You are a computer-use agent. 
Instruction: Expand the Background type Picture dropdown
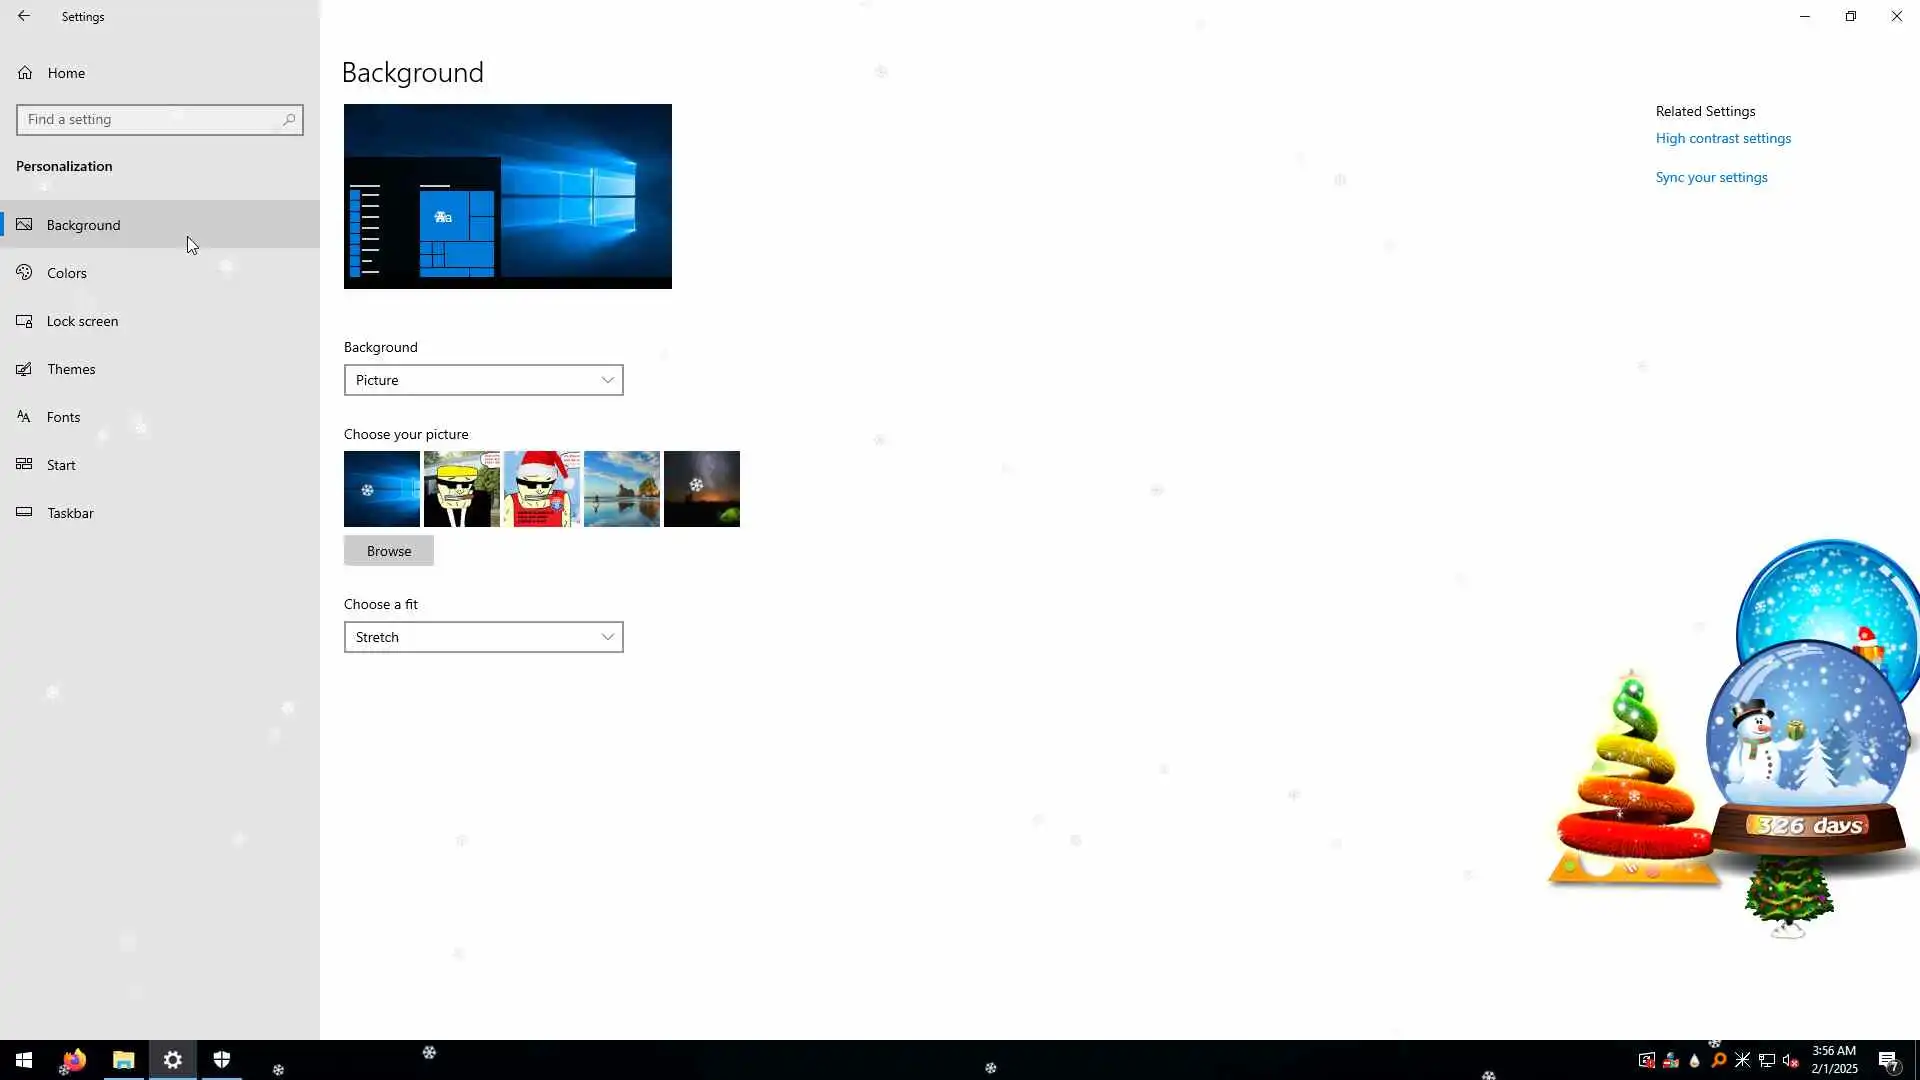coord(483,380)
